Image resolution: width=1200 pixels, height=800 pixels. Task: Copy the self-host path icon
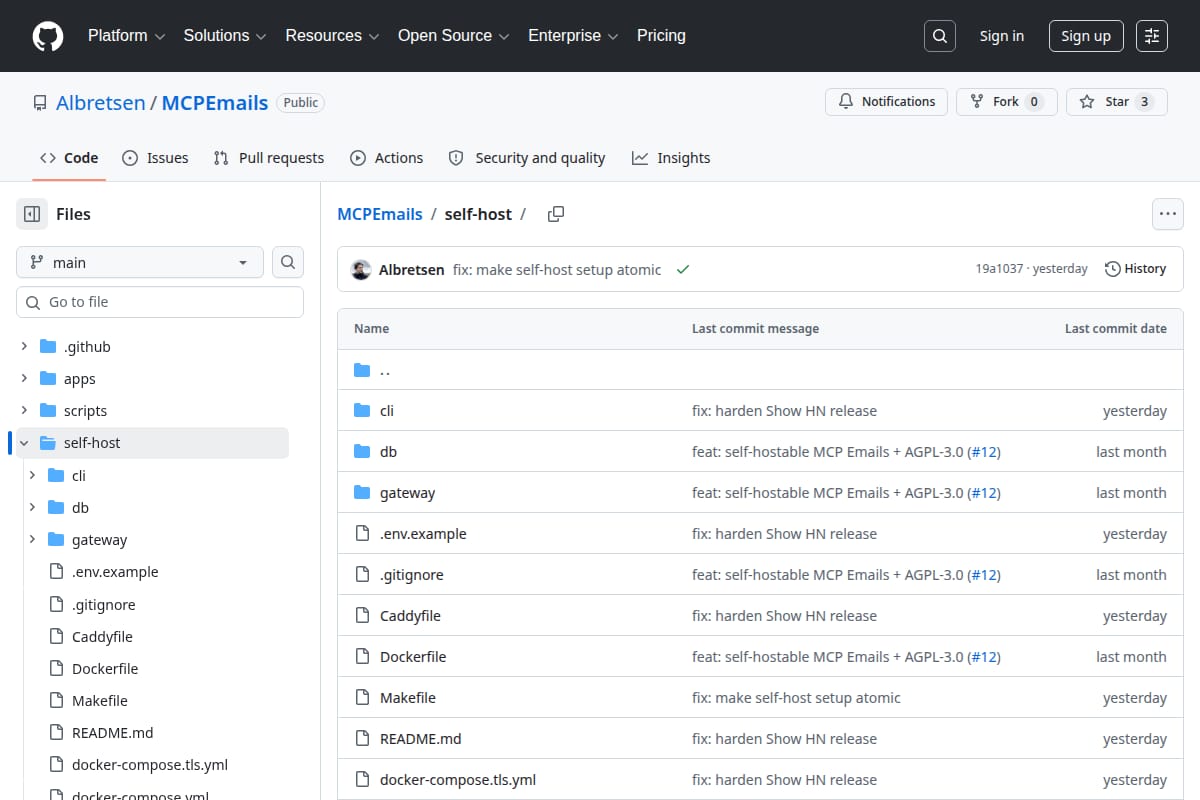click(x=556, y=214)
